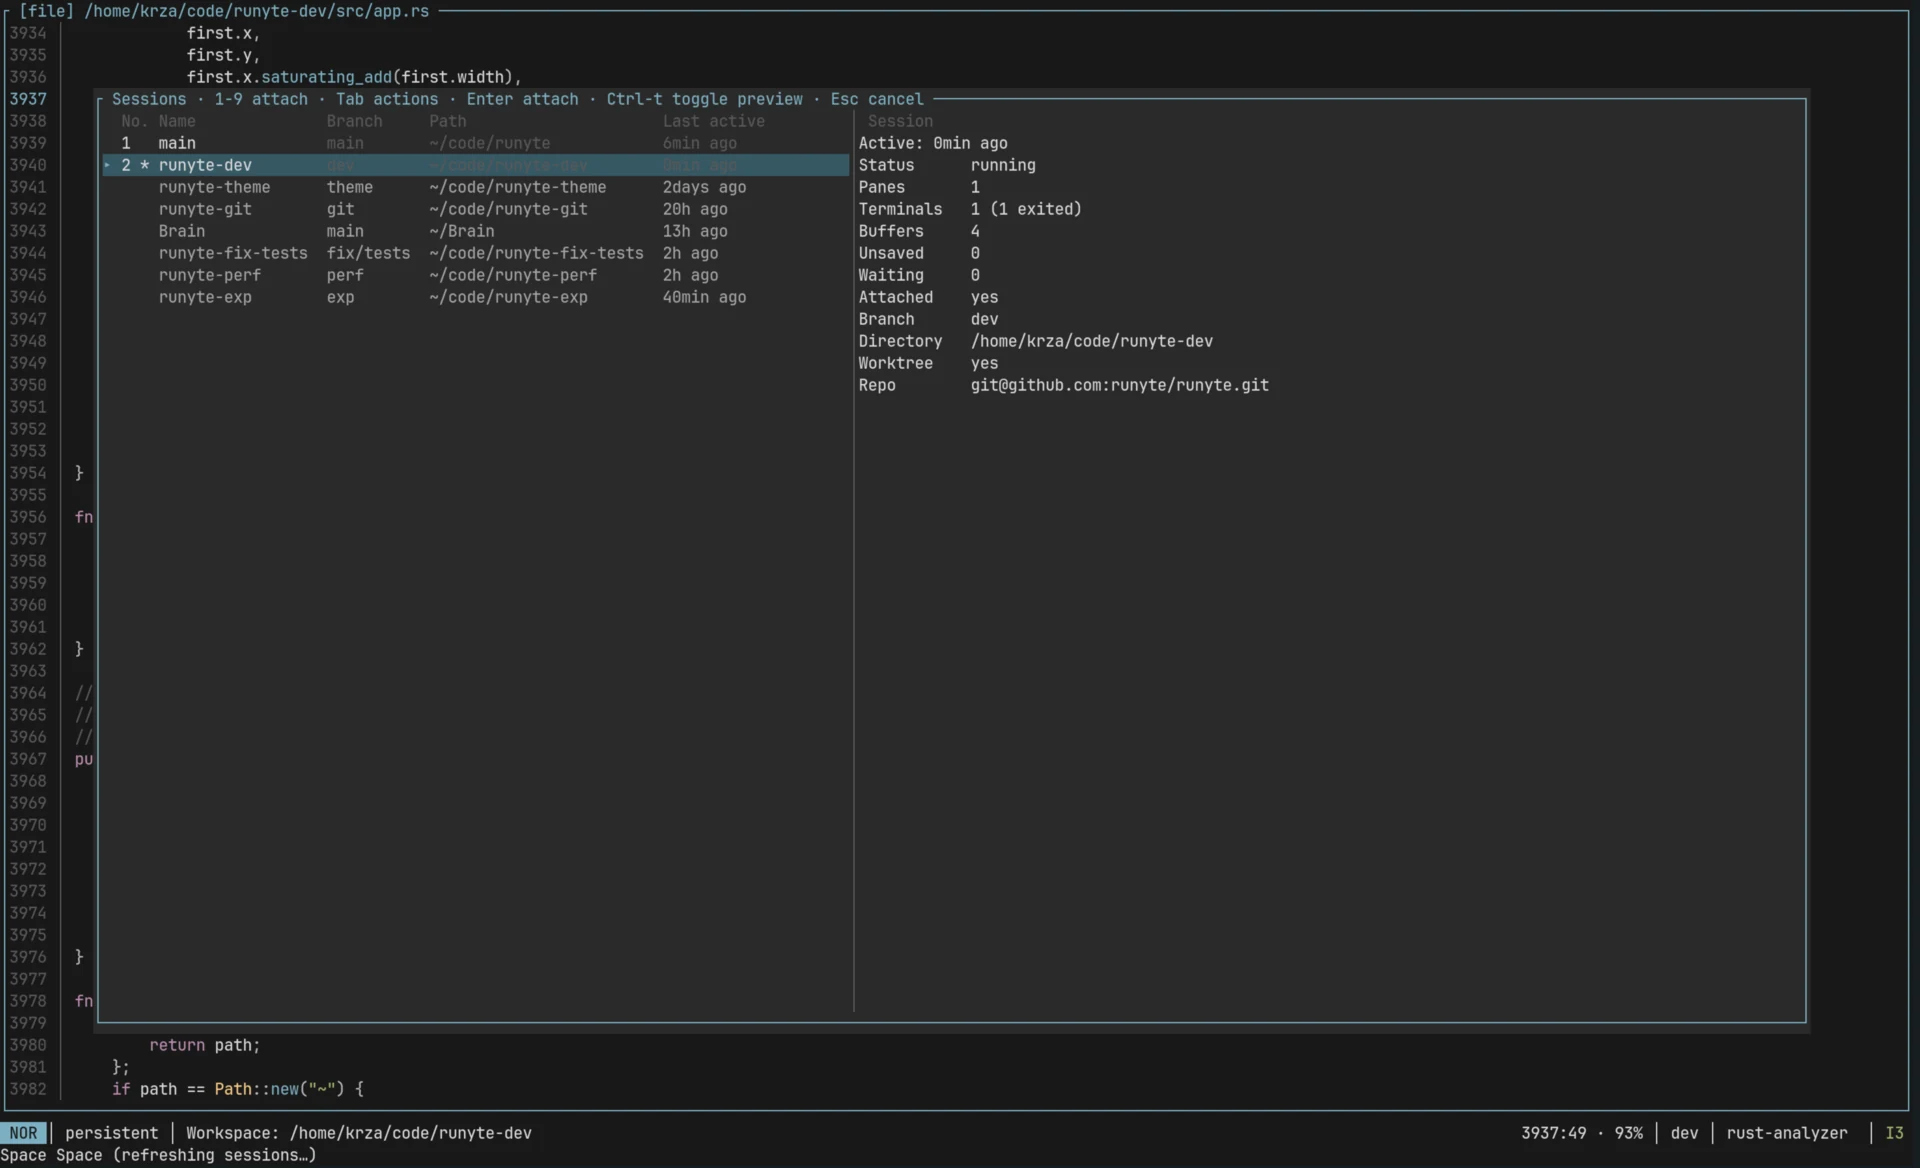Click line number 3934 in gutter

pyautogui.click(x=28, y=33)
